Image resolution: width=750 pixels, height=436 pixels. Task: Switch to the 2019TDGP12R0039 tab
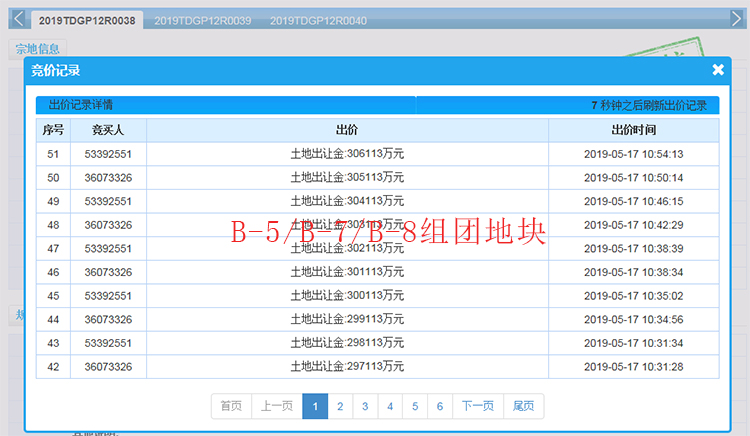pos(203,20)
